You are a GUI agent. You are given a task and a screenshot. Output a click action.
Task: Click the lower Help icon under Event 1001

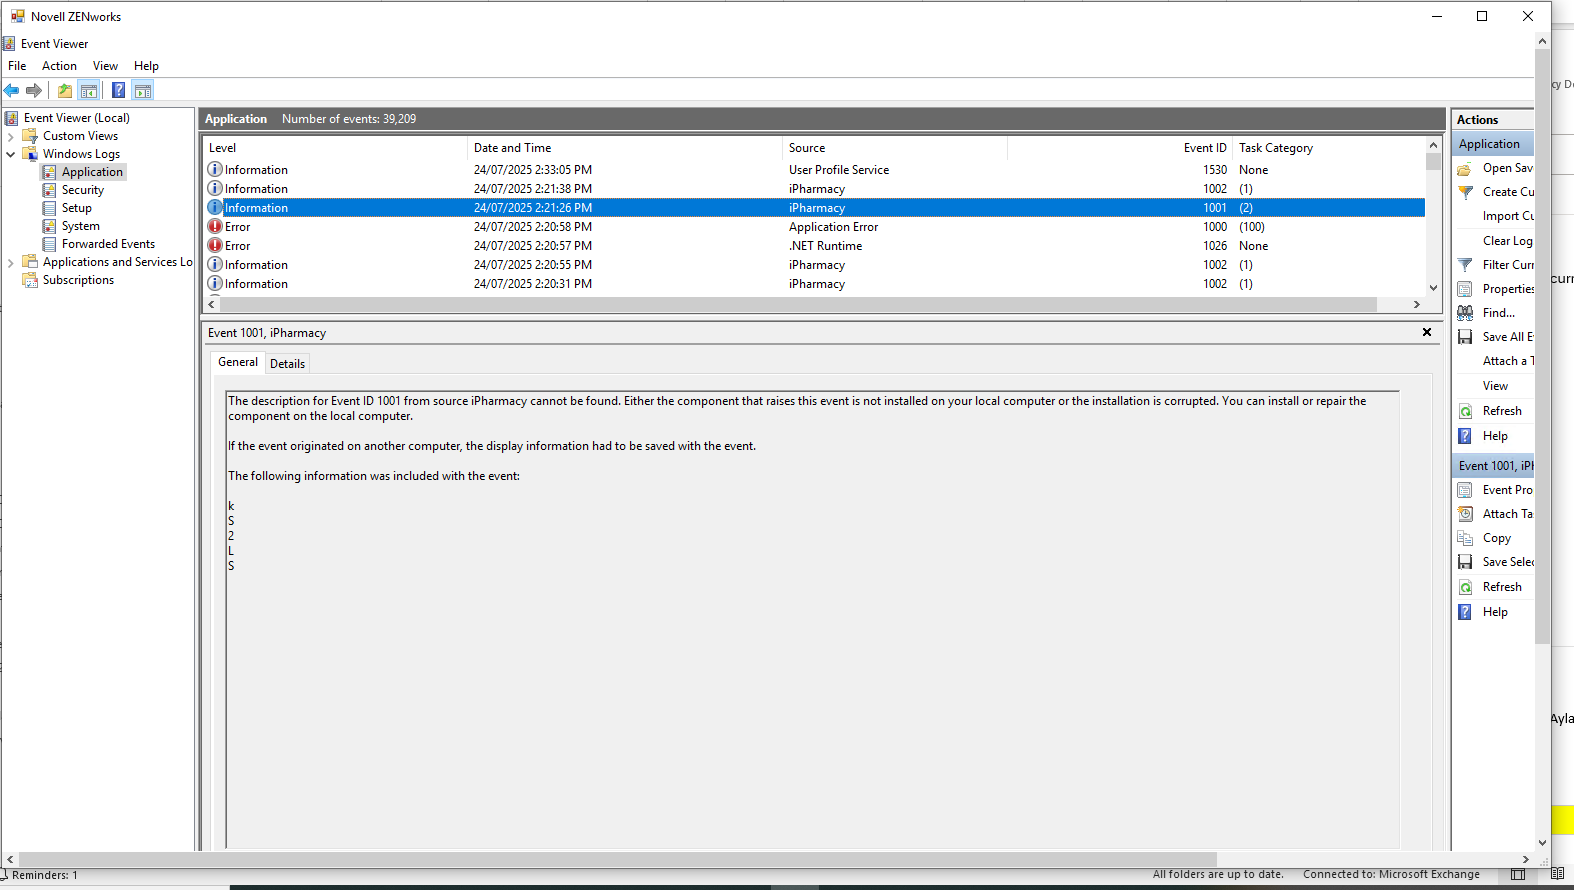point(1465,612)
